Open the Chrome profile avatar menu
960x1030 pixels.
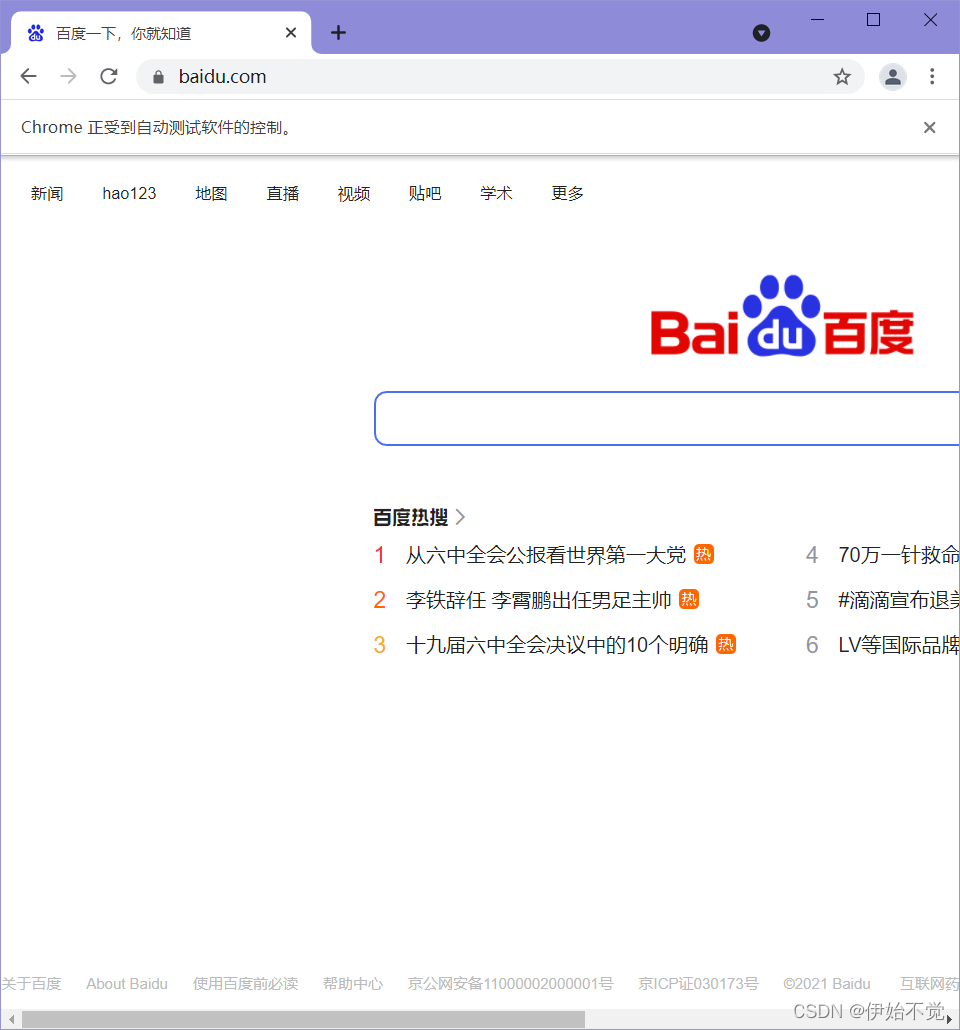coord(892,77)
